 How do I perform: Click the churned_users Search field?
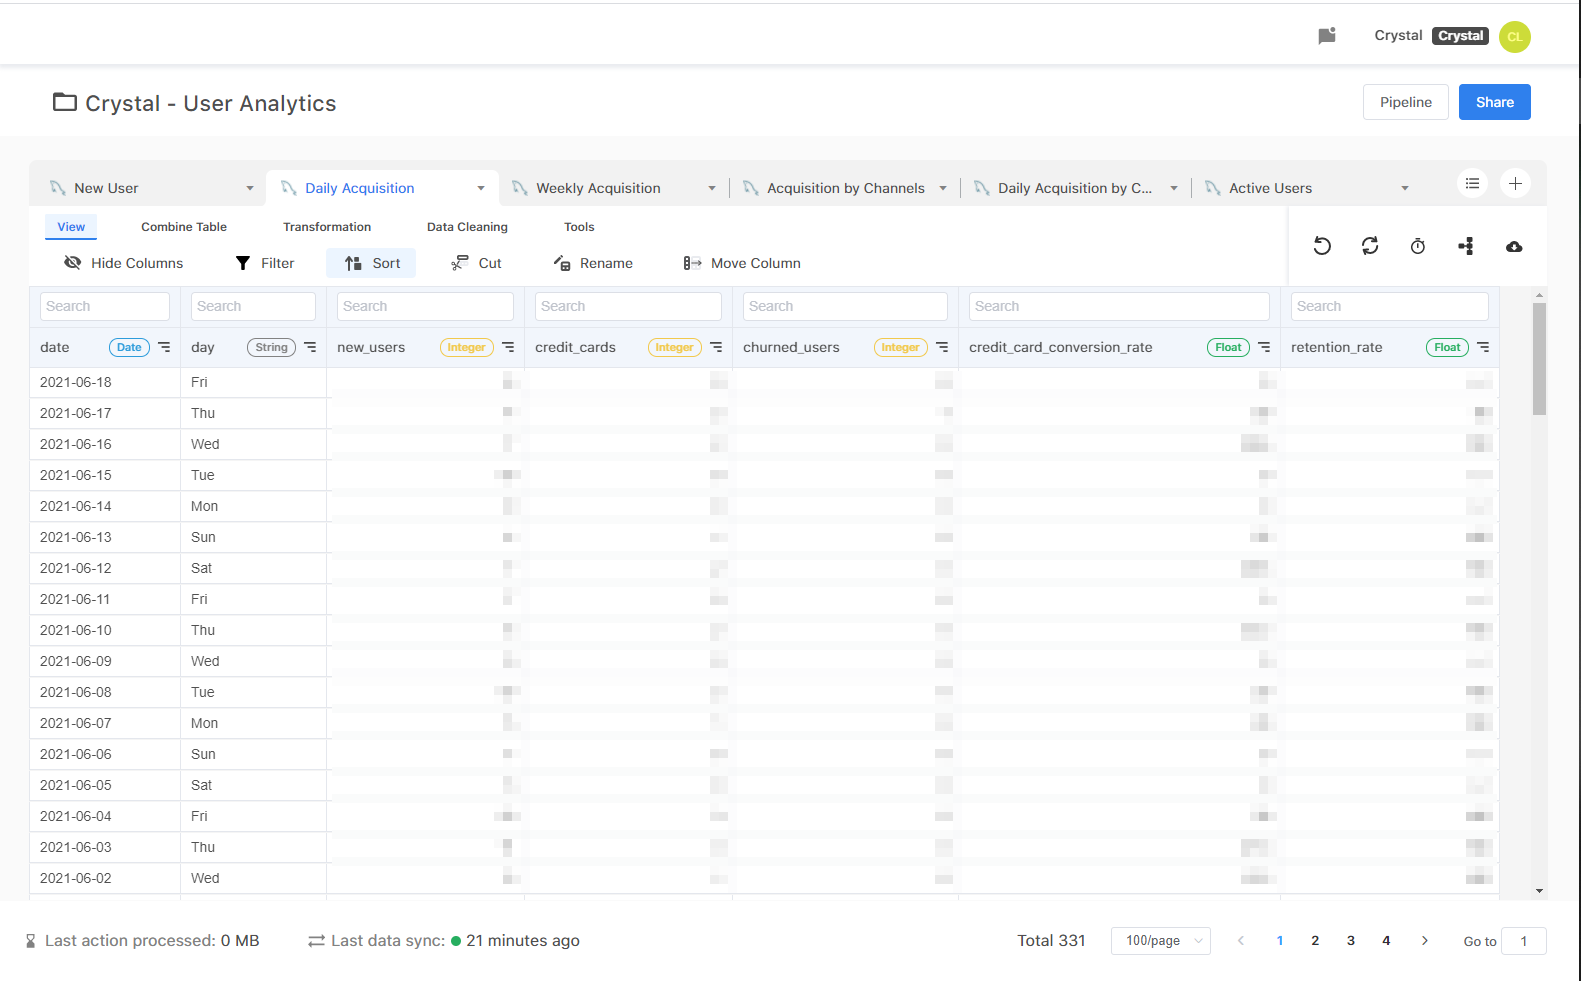click(845, 306)
